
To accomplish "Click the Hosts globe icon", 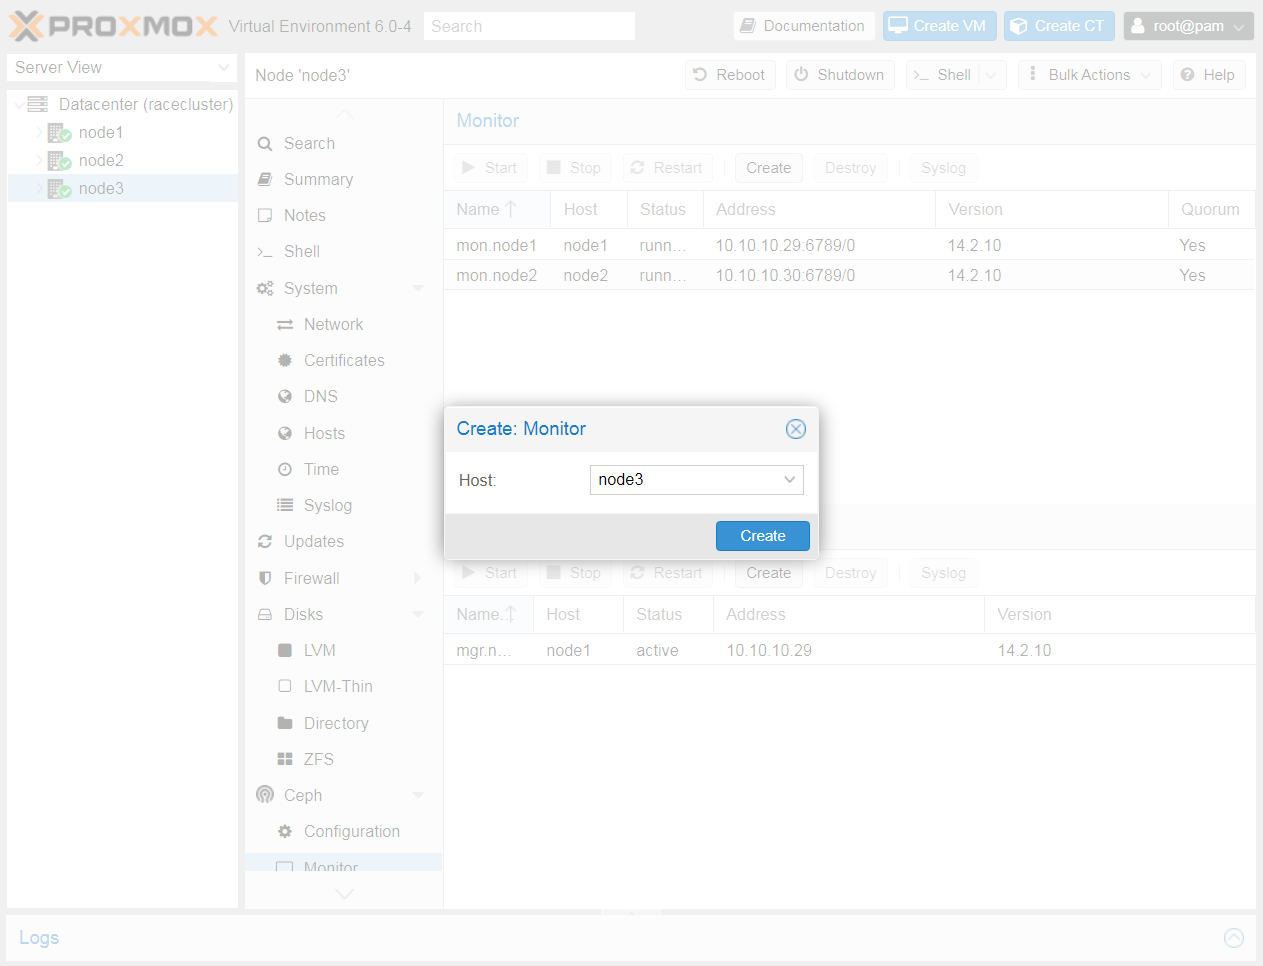I will coord(285,434).
